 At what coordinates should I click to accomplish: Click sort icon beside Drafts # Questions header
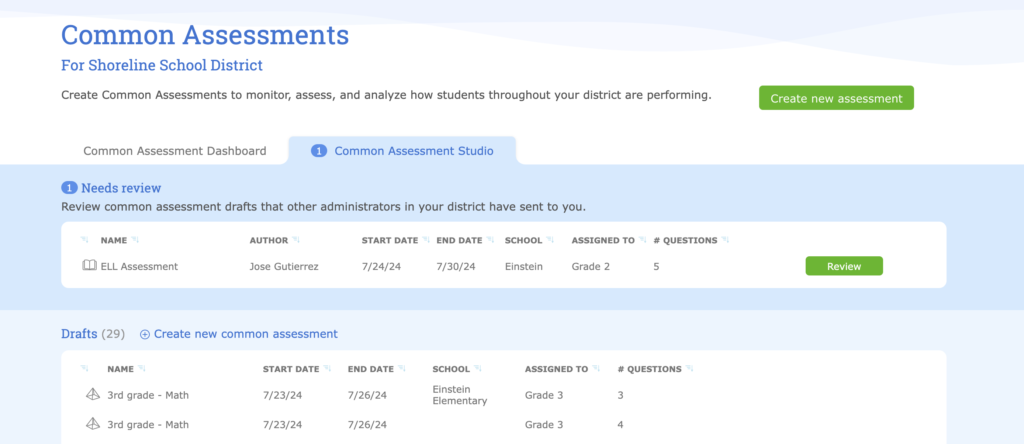690,369
